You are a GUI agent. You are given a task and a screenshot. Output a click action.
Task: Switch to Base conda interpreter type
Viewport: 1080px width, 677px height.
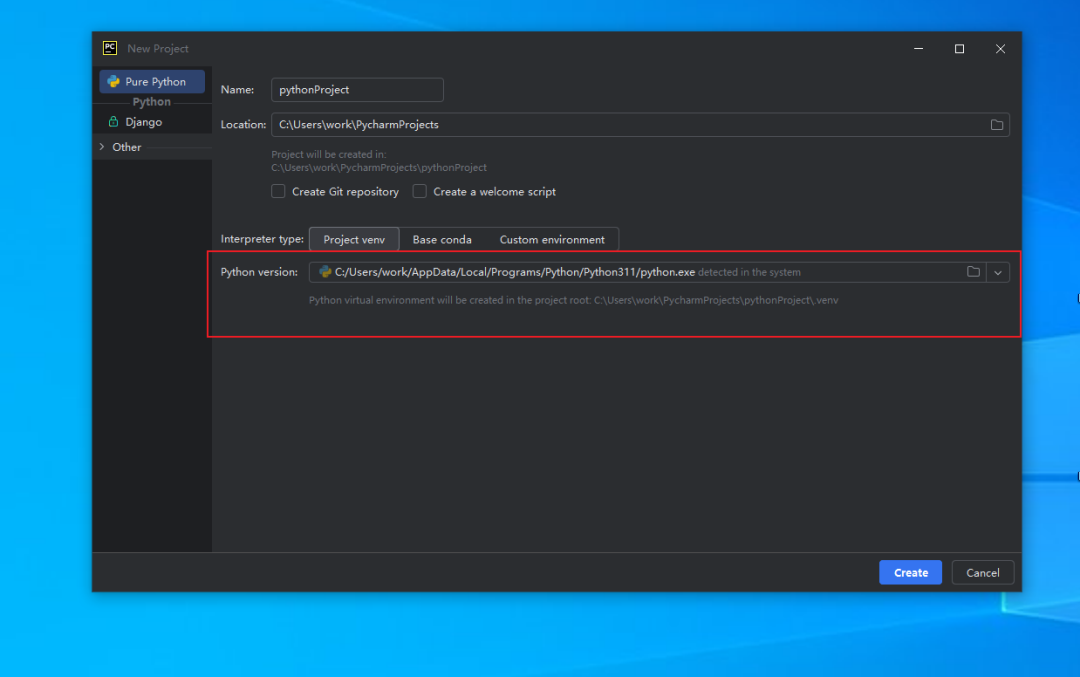pos(442,240)
